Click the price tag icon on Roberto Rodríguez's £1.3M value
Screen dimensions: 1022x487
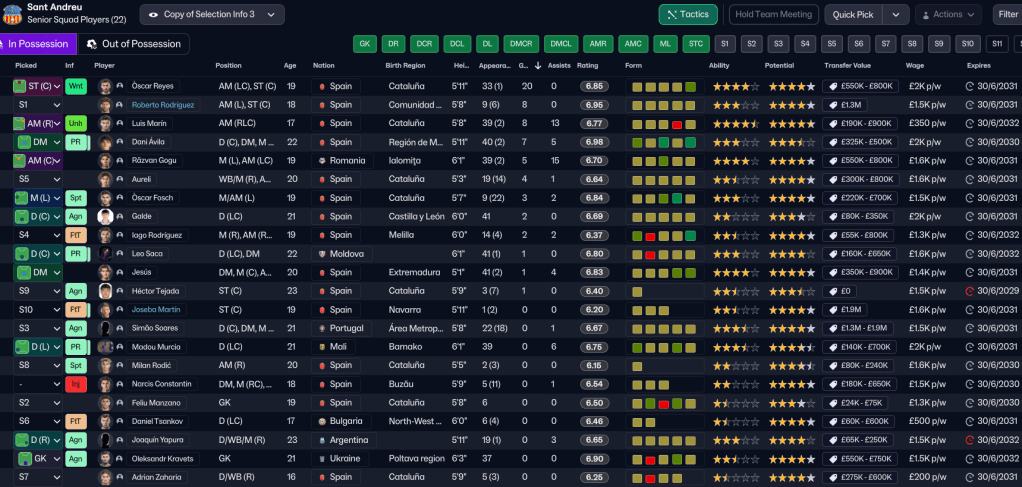(x=832, y=105)
